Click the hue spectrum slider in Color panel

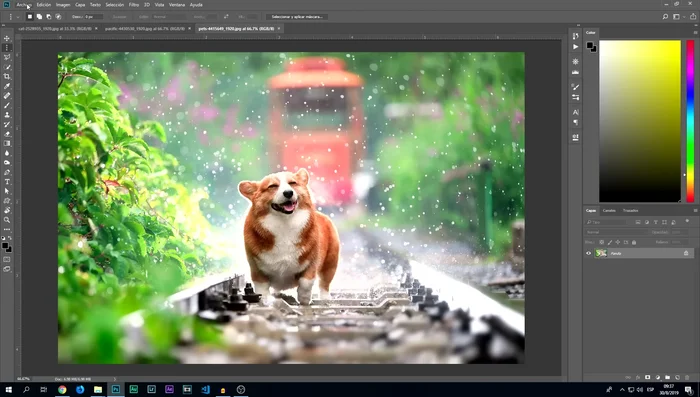tap(690, 121)
